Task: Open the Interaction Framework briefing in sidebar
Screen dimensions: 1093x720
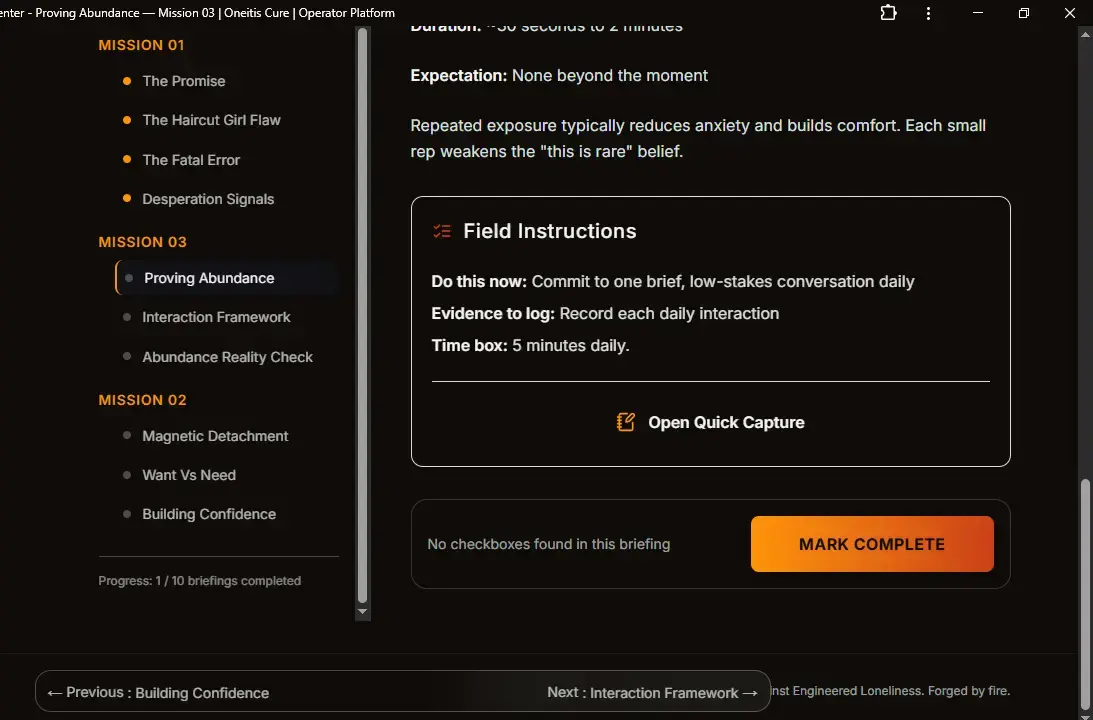Action: [x=216, y=317]
